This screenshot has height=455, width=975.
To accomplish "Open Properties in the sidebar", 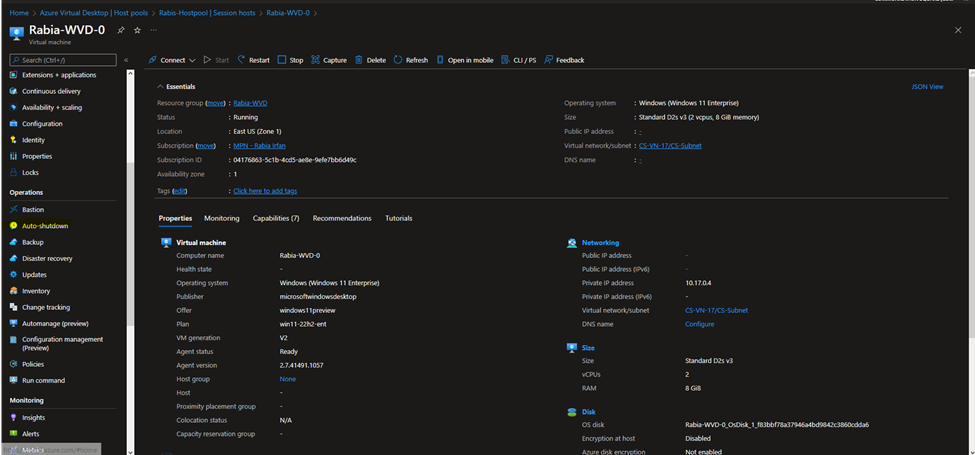I will coord(37,156).
